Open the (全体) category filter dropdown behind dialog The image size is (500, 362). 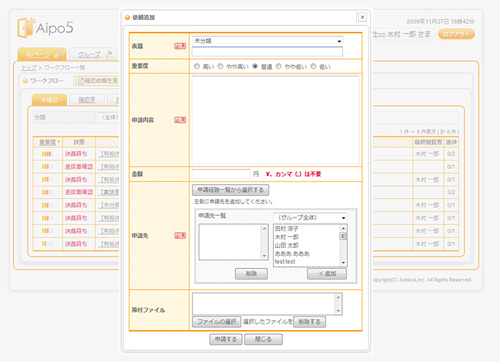point(109,117)
